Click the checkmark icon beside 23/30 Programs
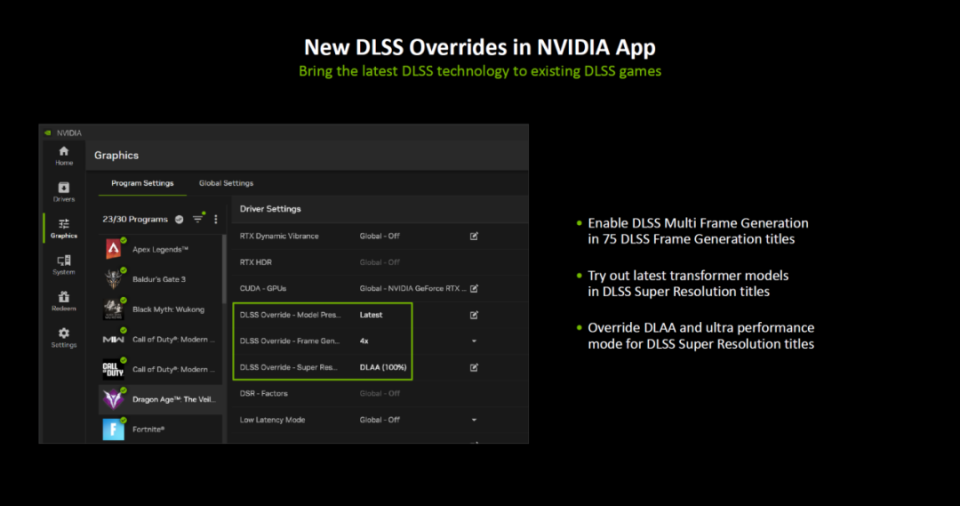 tap(179, 219)
